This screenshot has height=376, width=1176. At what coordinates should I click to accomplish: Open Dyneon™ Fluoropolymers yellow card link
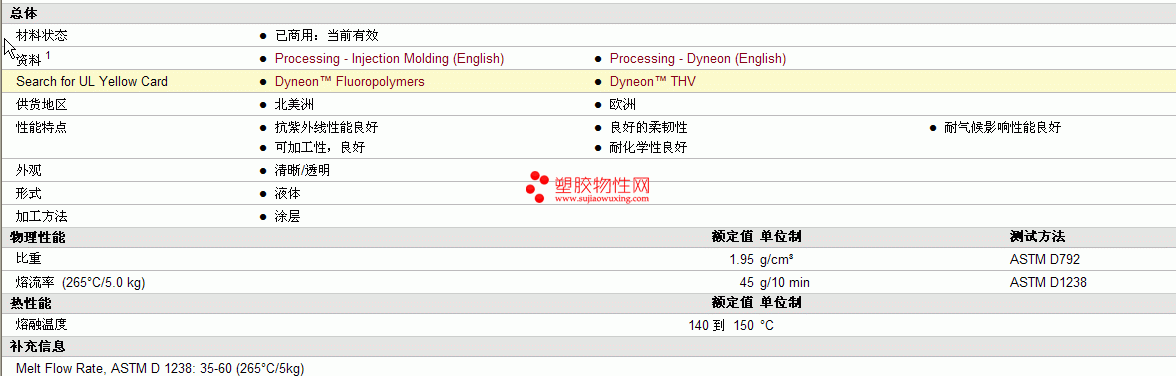[x=350, y=81]
